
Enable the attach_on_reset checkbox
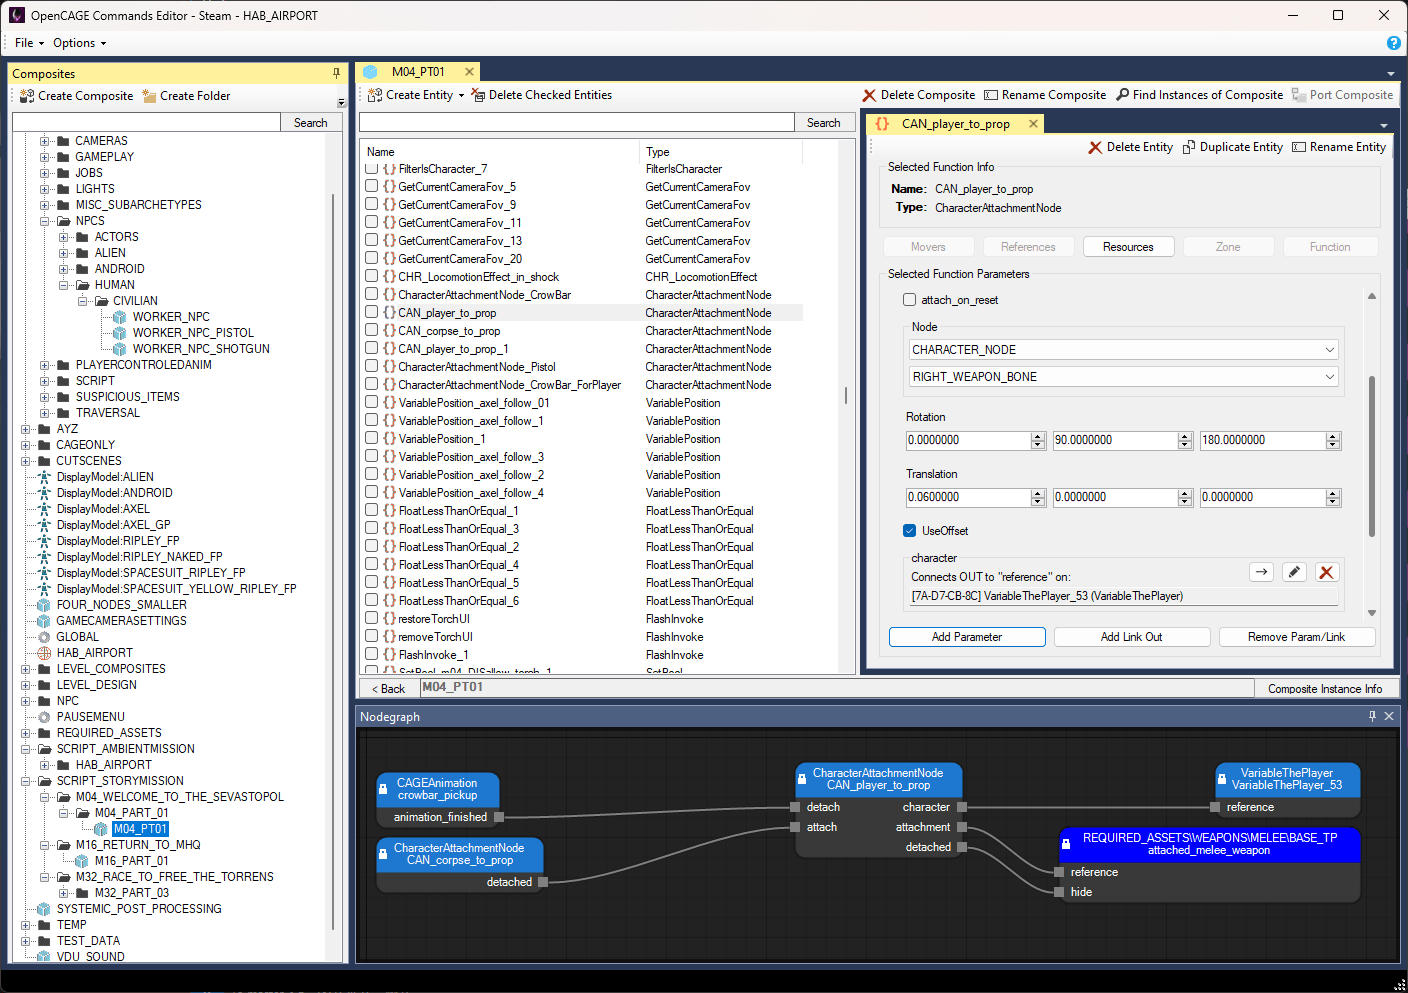pos(909,300)
